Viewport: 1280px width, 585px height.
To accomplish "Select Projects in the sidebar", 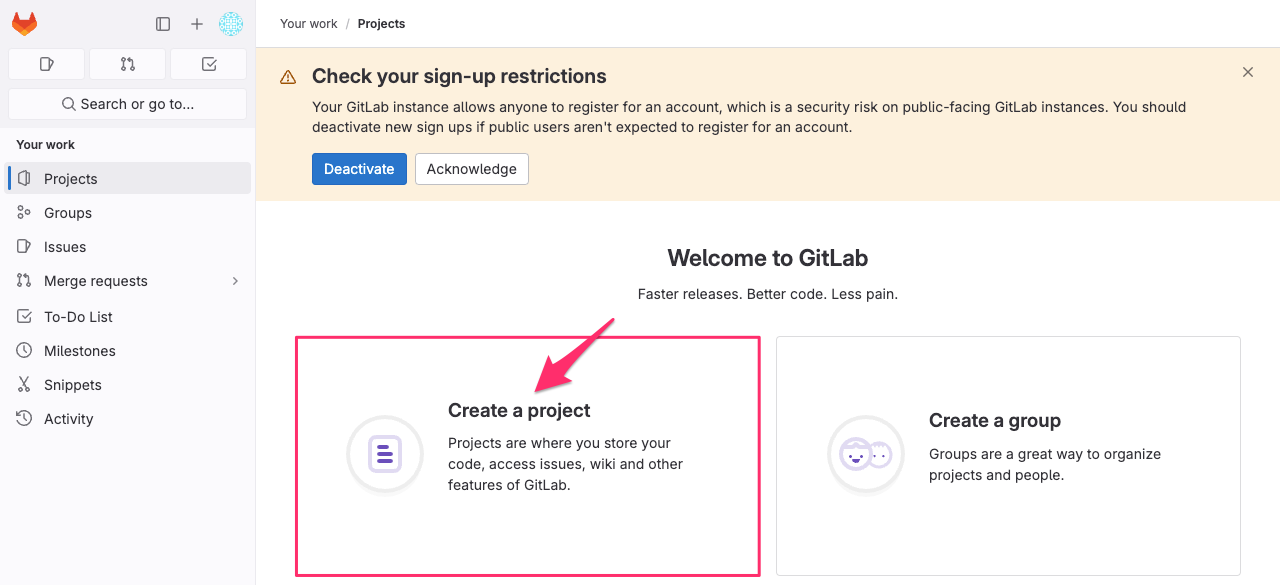I will coord(128,179).
